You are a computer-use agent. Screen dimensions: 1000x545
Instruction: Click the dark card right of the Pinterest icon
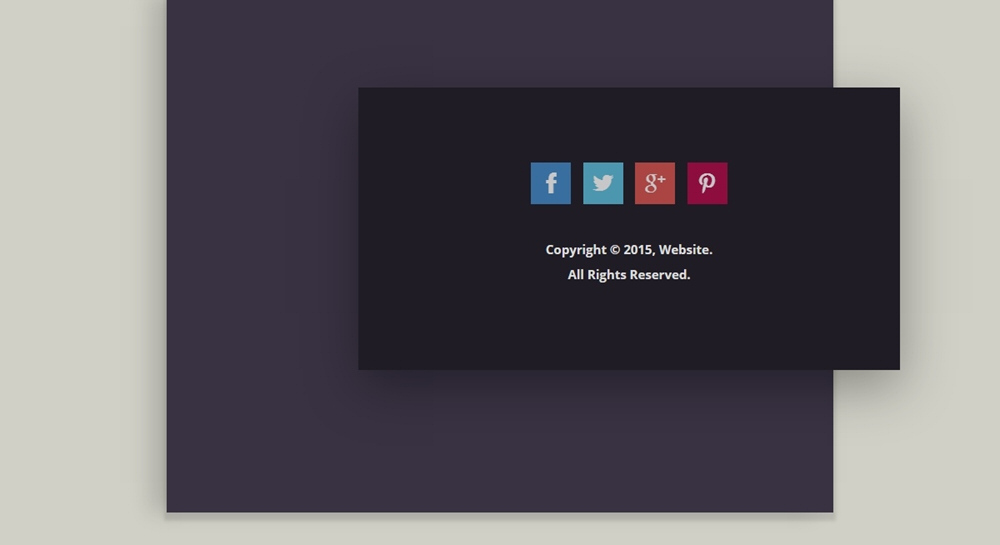click(x=810, y=183)
